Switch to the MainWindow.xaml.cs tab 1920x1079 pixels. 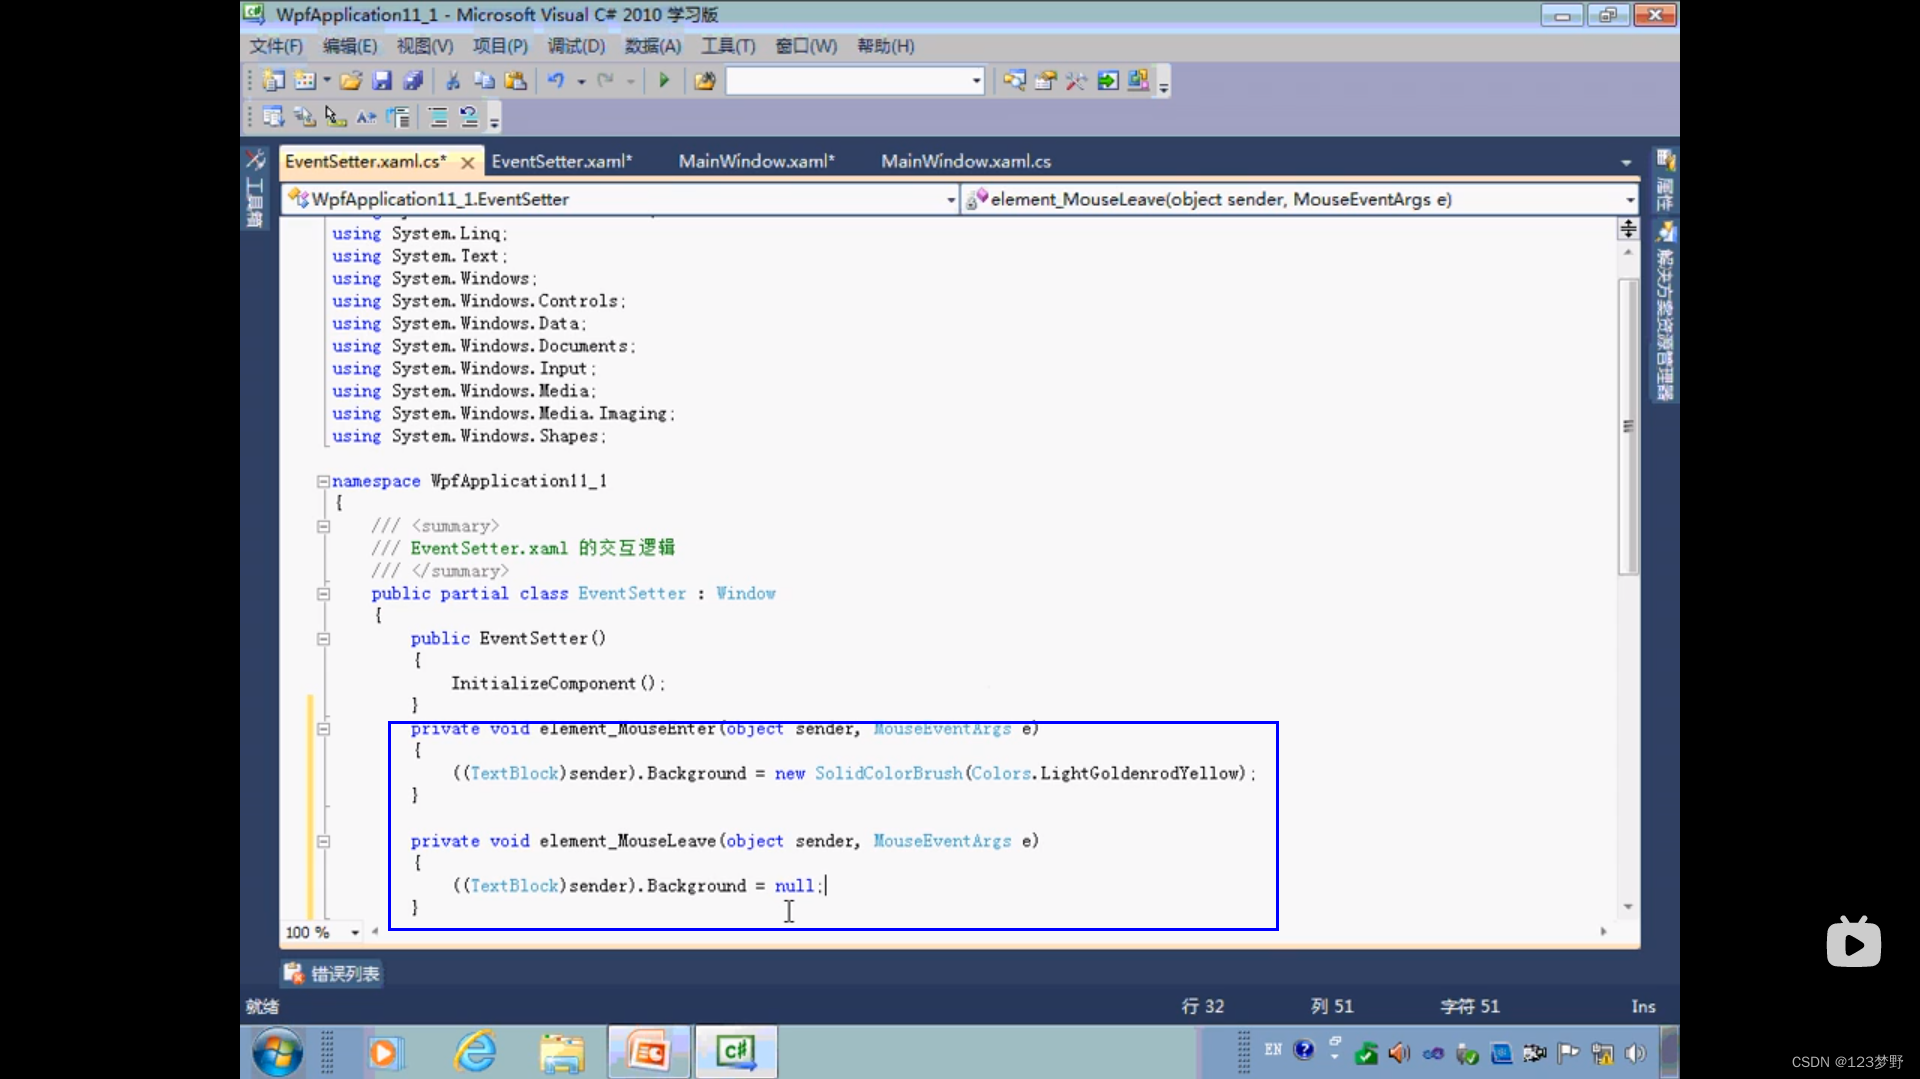[x=965, y=161]
